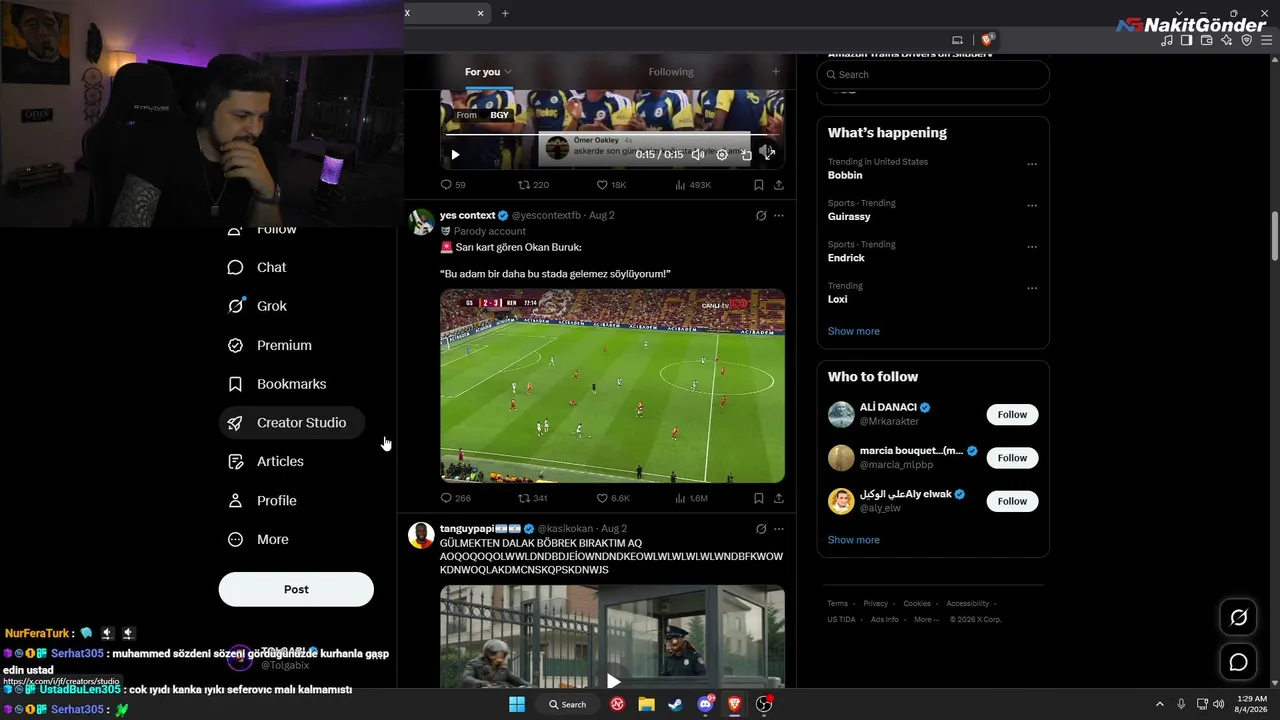Enter fullscreen on the top video
The height and width of the screenshot is (720, 1280).
pos(768,153)
